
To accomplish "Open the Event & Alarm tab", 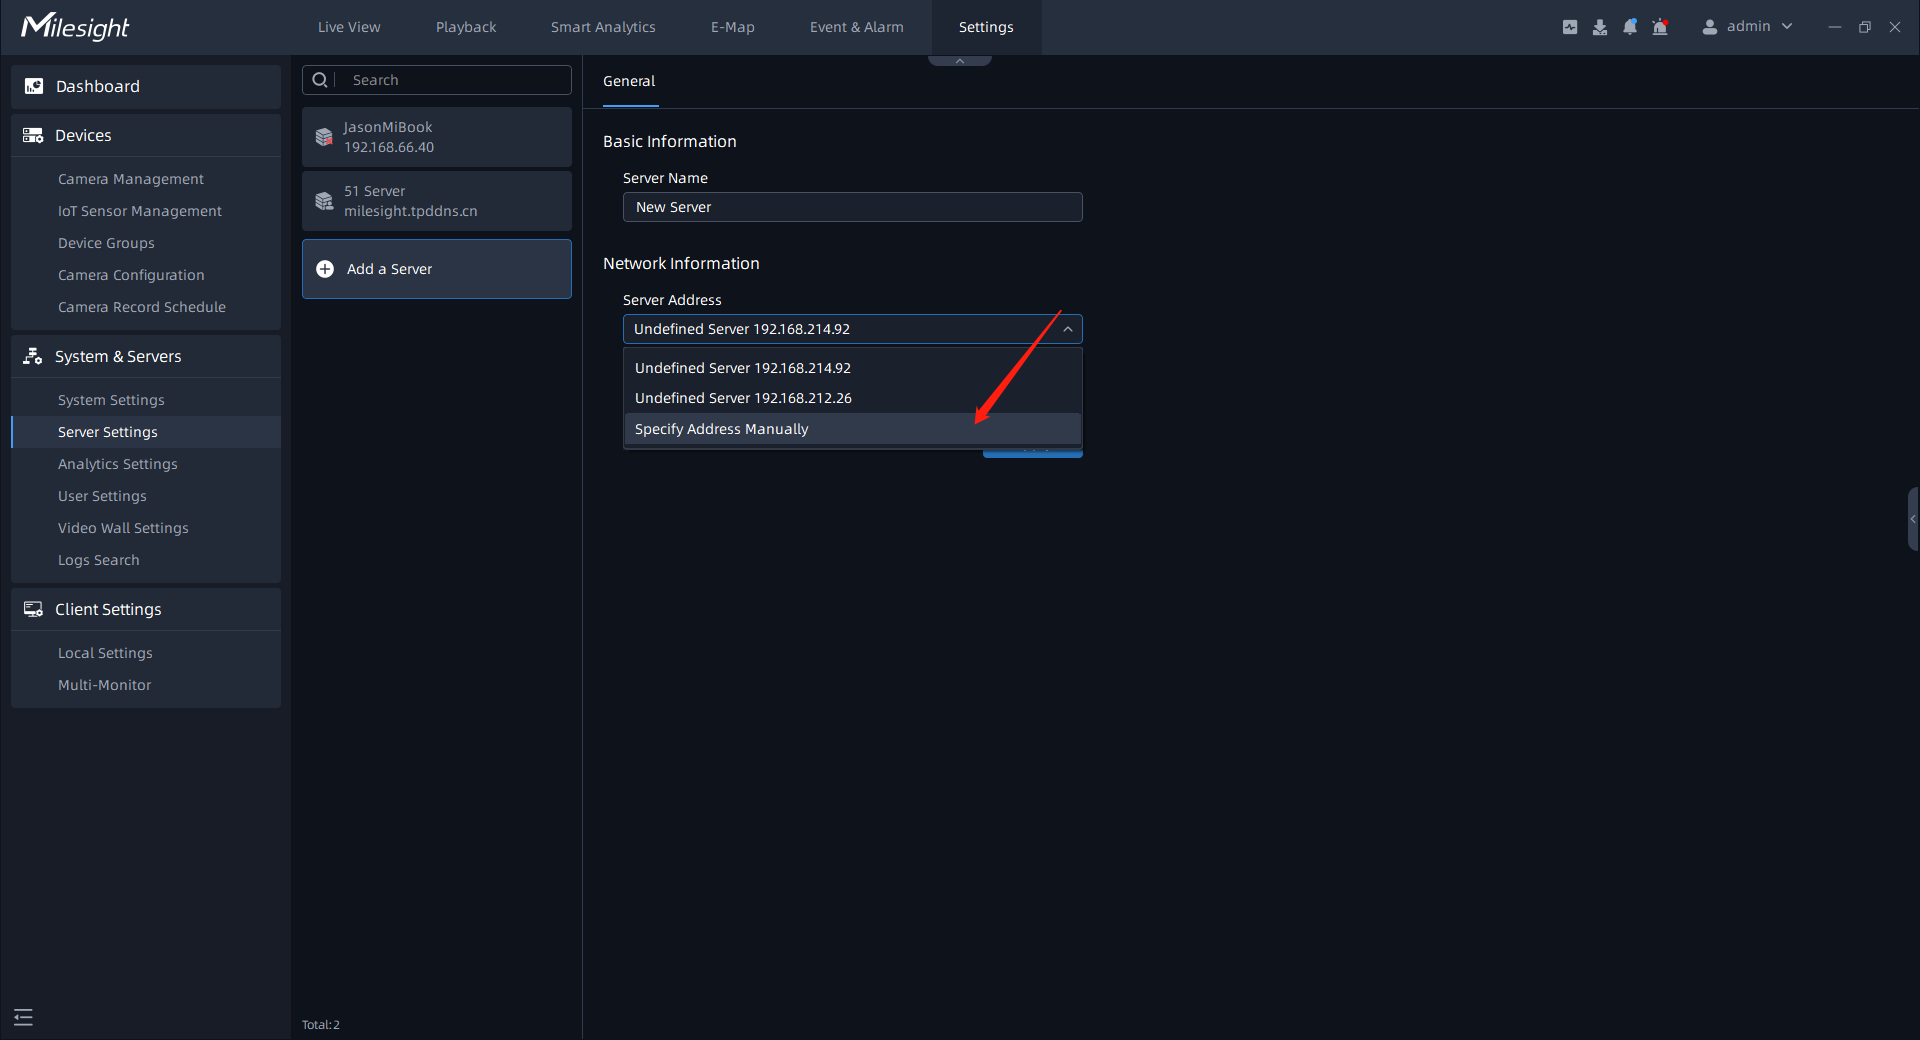I will point(856,27).
